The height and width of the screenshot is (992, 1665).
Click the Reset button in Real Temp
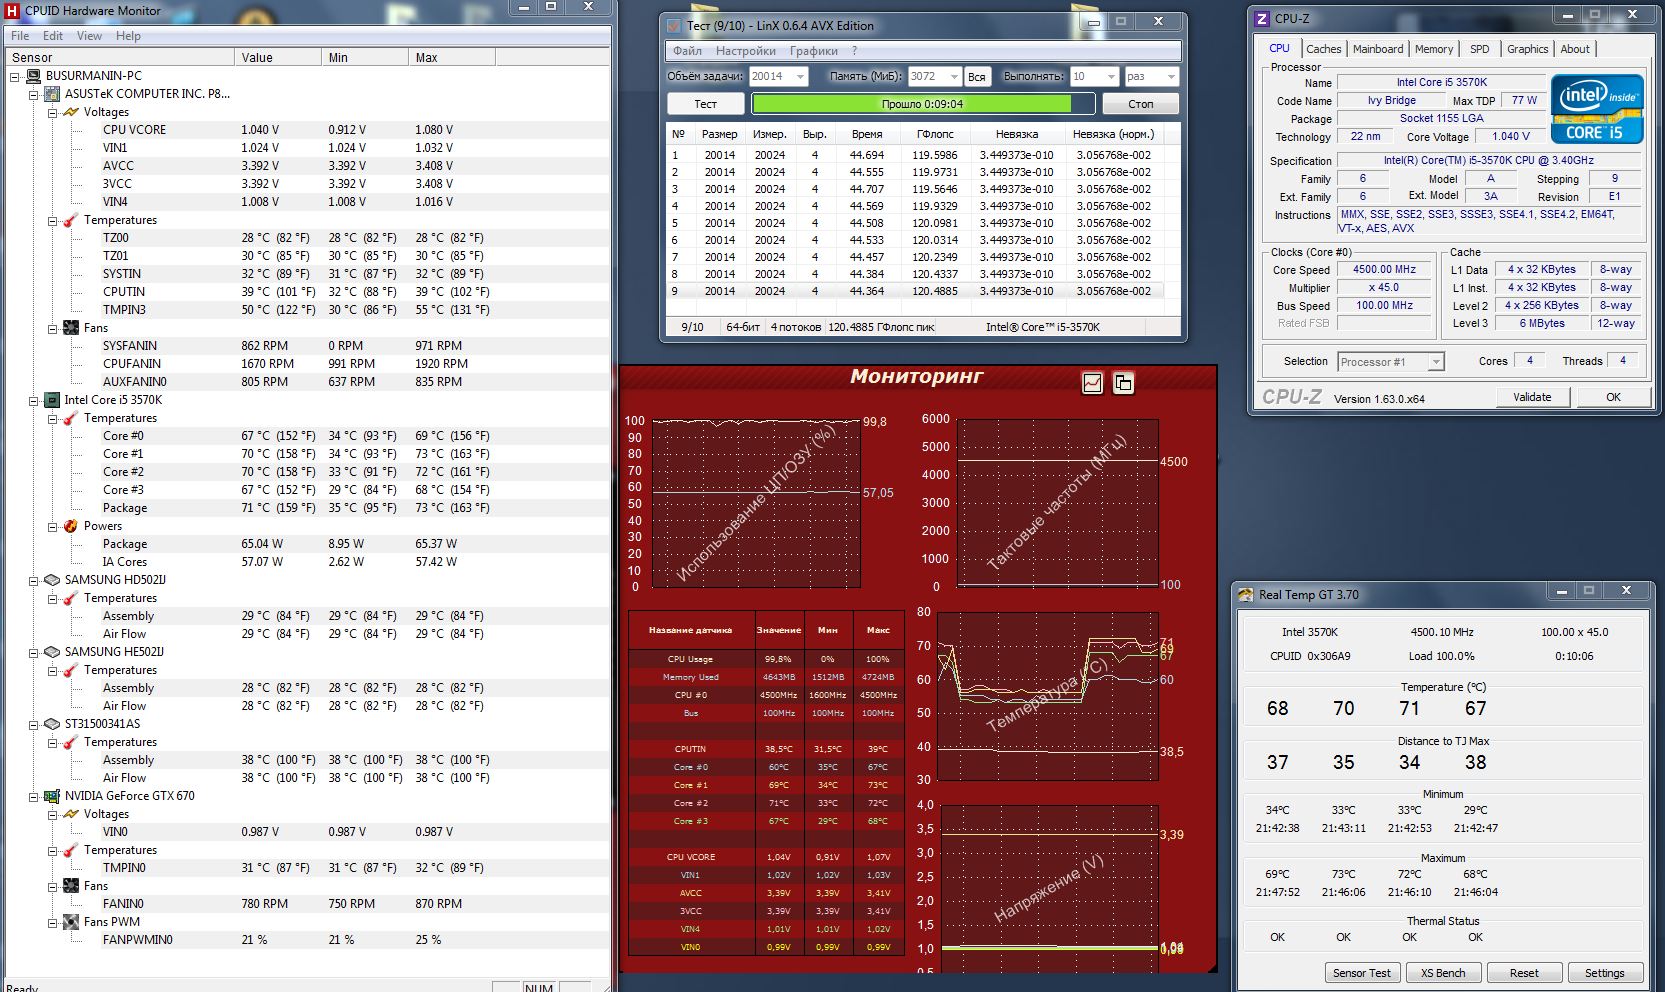[1524, 973]
